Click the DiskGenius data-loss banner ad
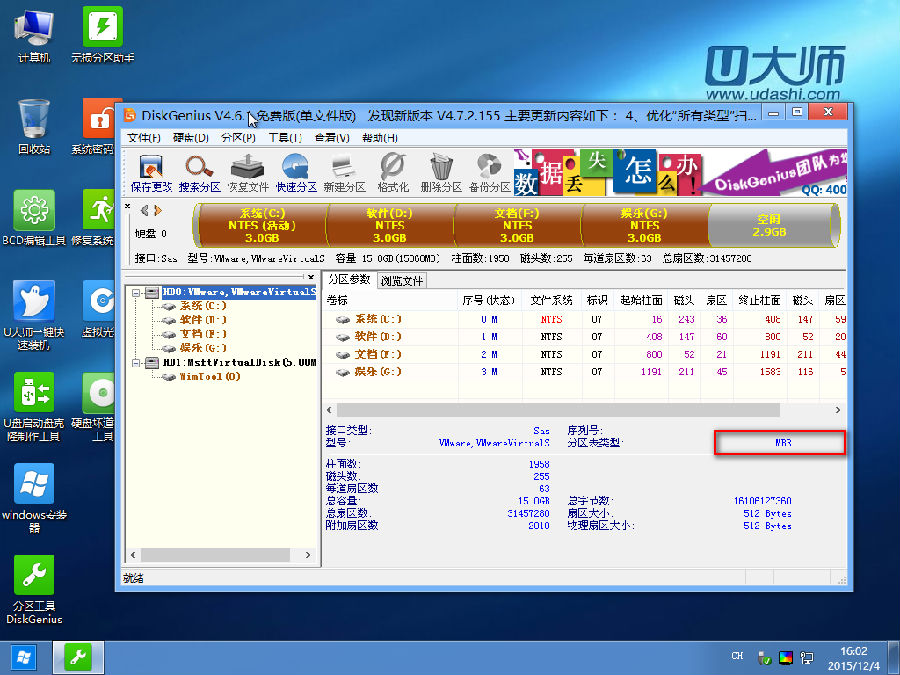Image resolution: width=900 pixels, height=675 pixels. tap(680, 172)
